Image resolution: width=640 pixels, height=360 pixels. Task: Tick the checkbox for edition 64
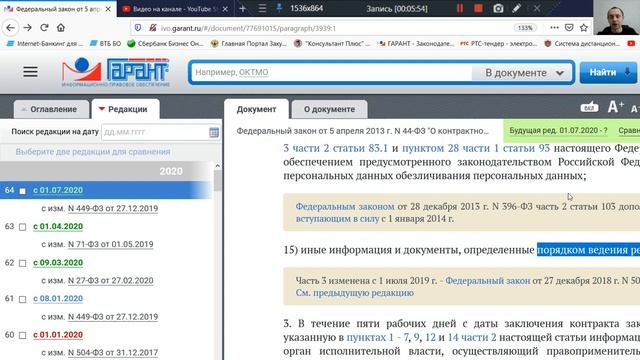[22, 191]
